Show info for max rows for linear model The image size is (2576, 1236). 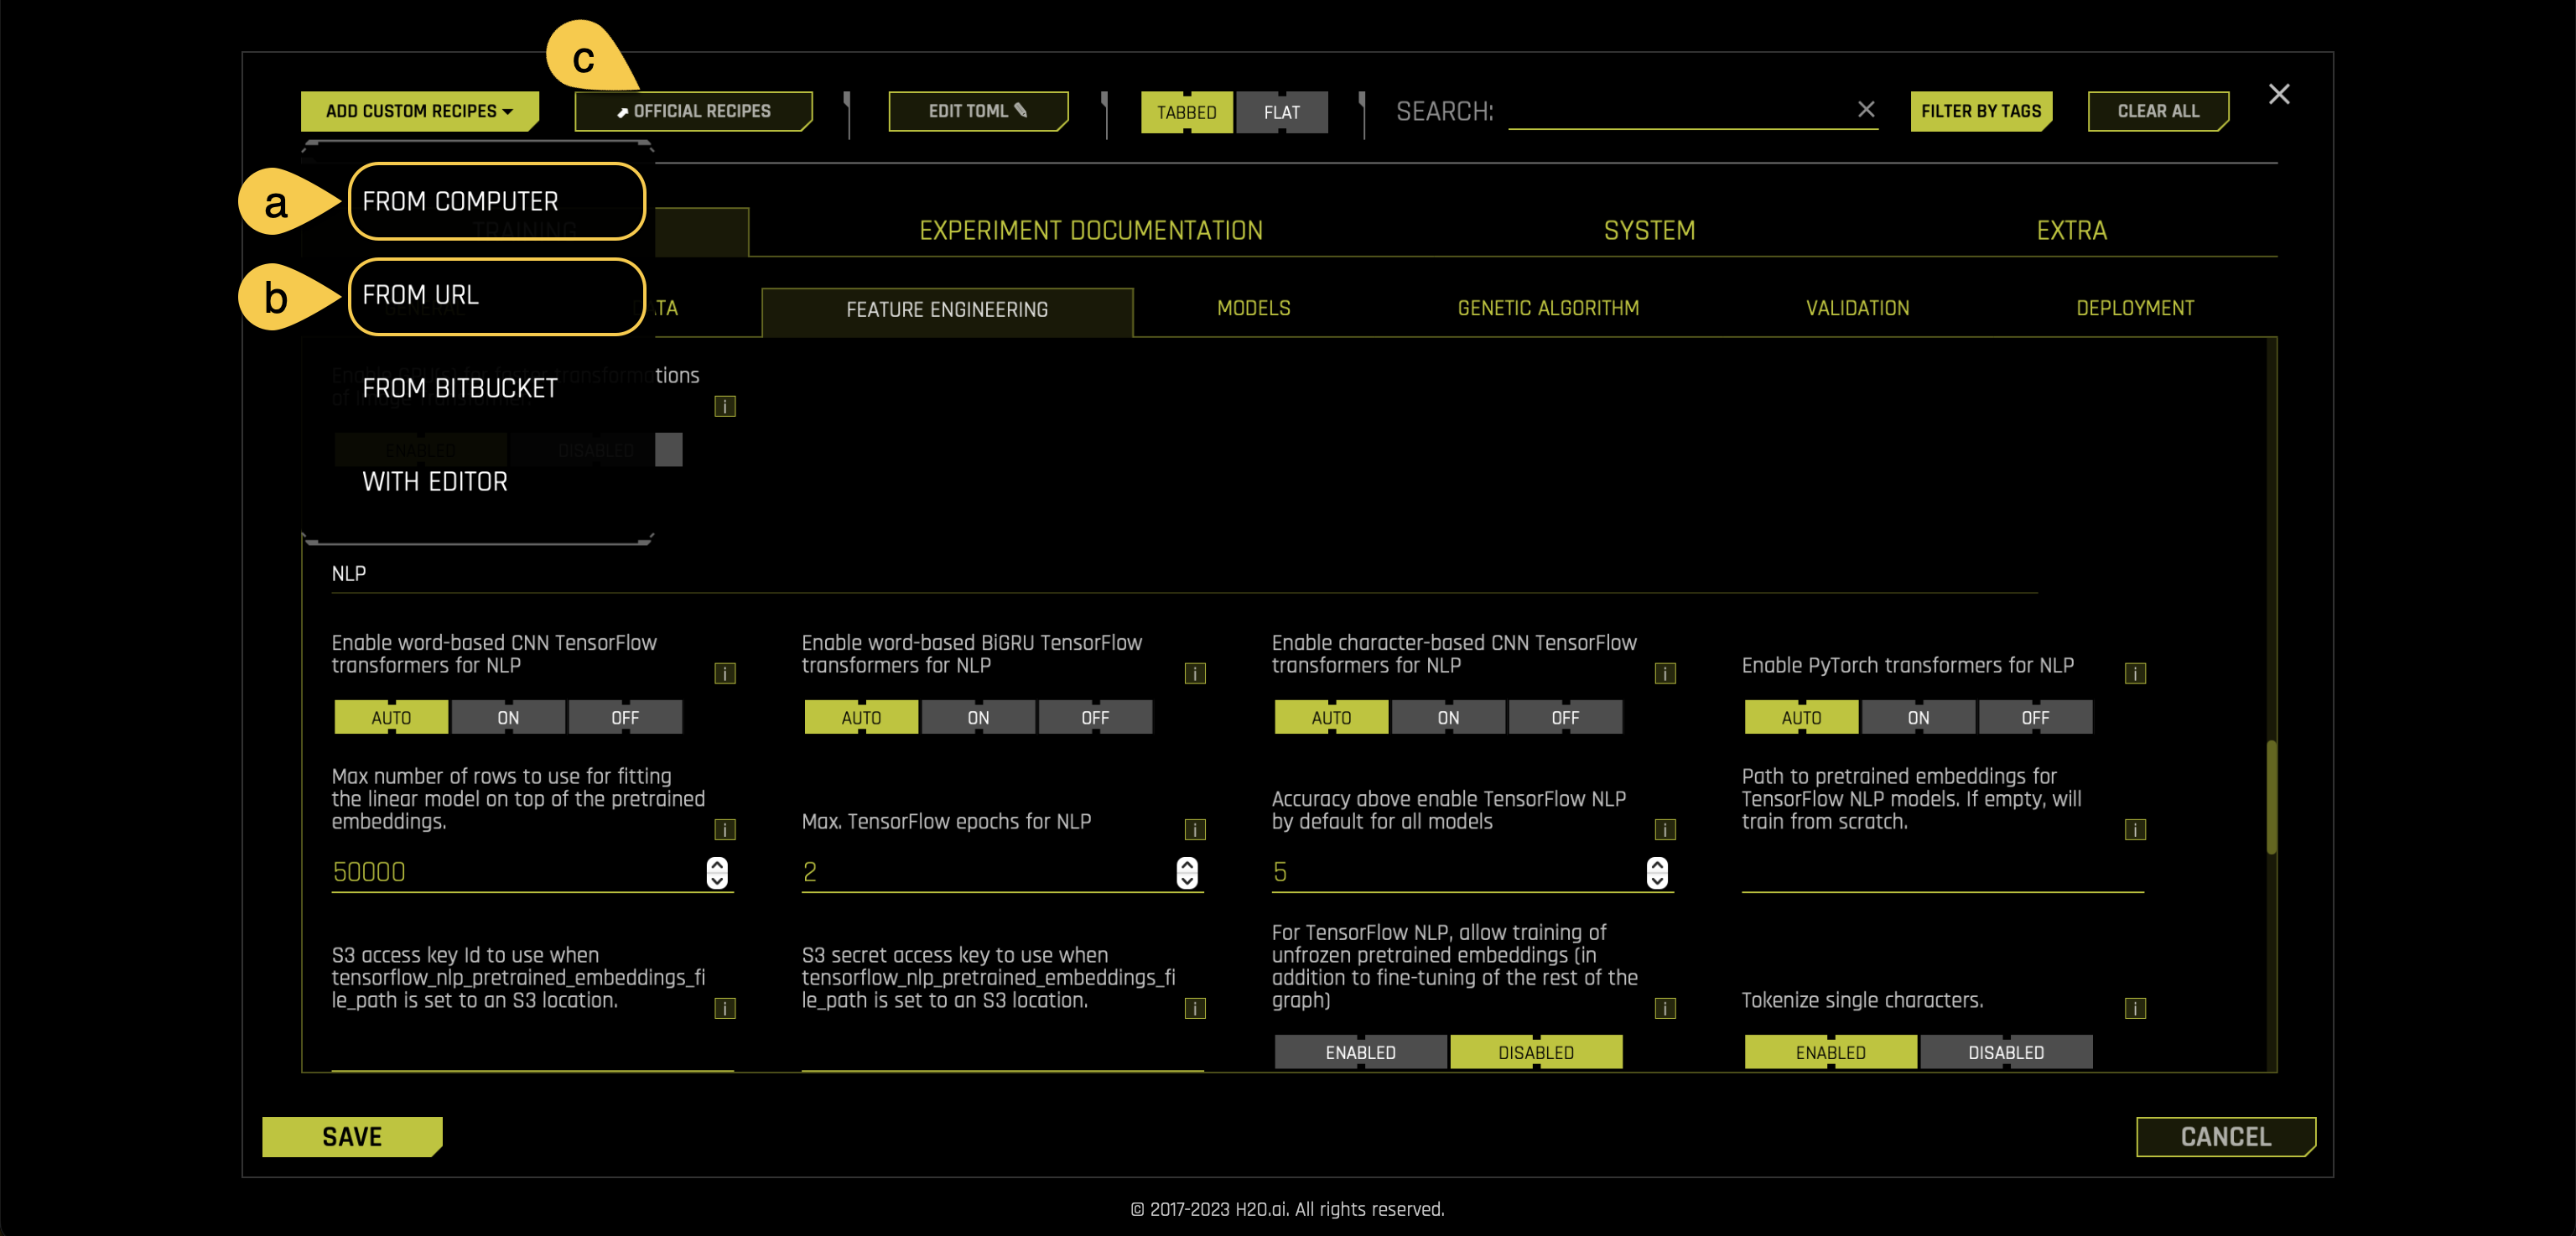(725, 829)
